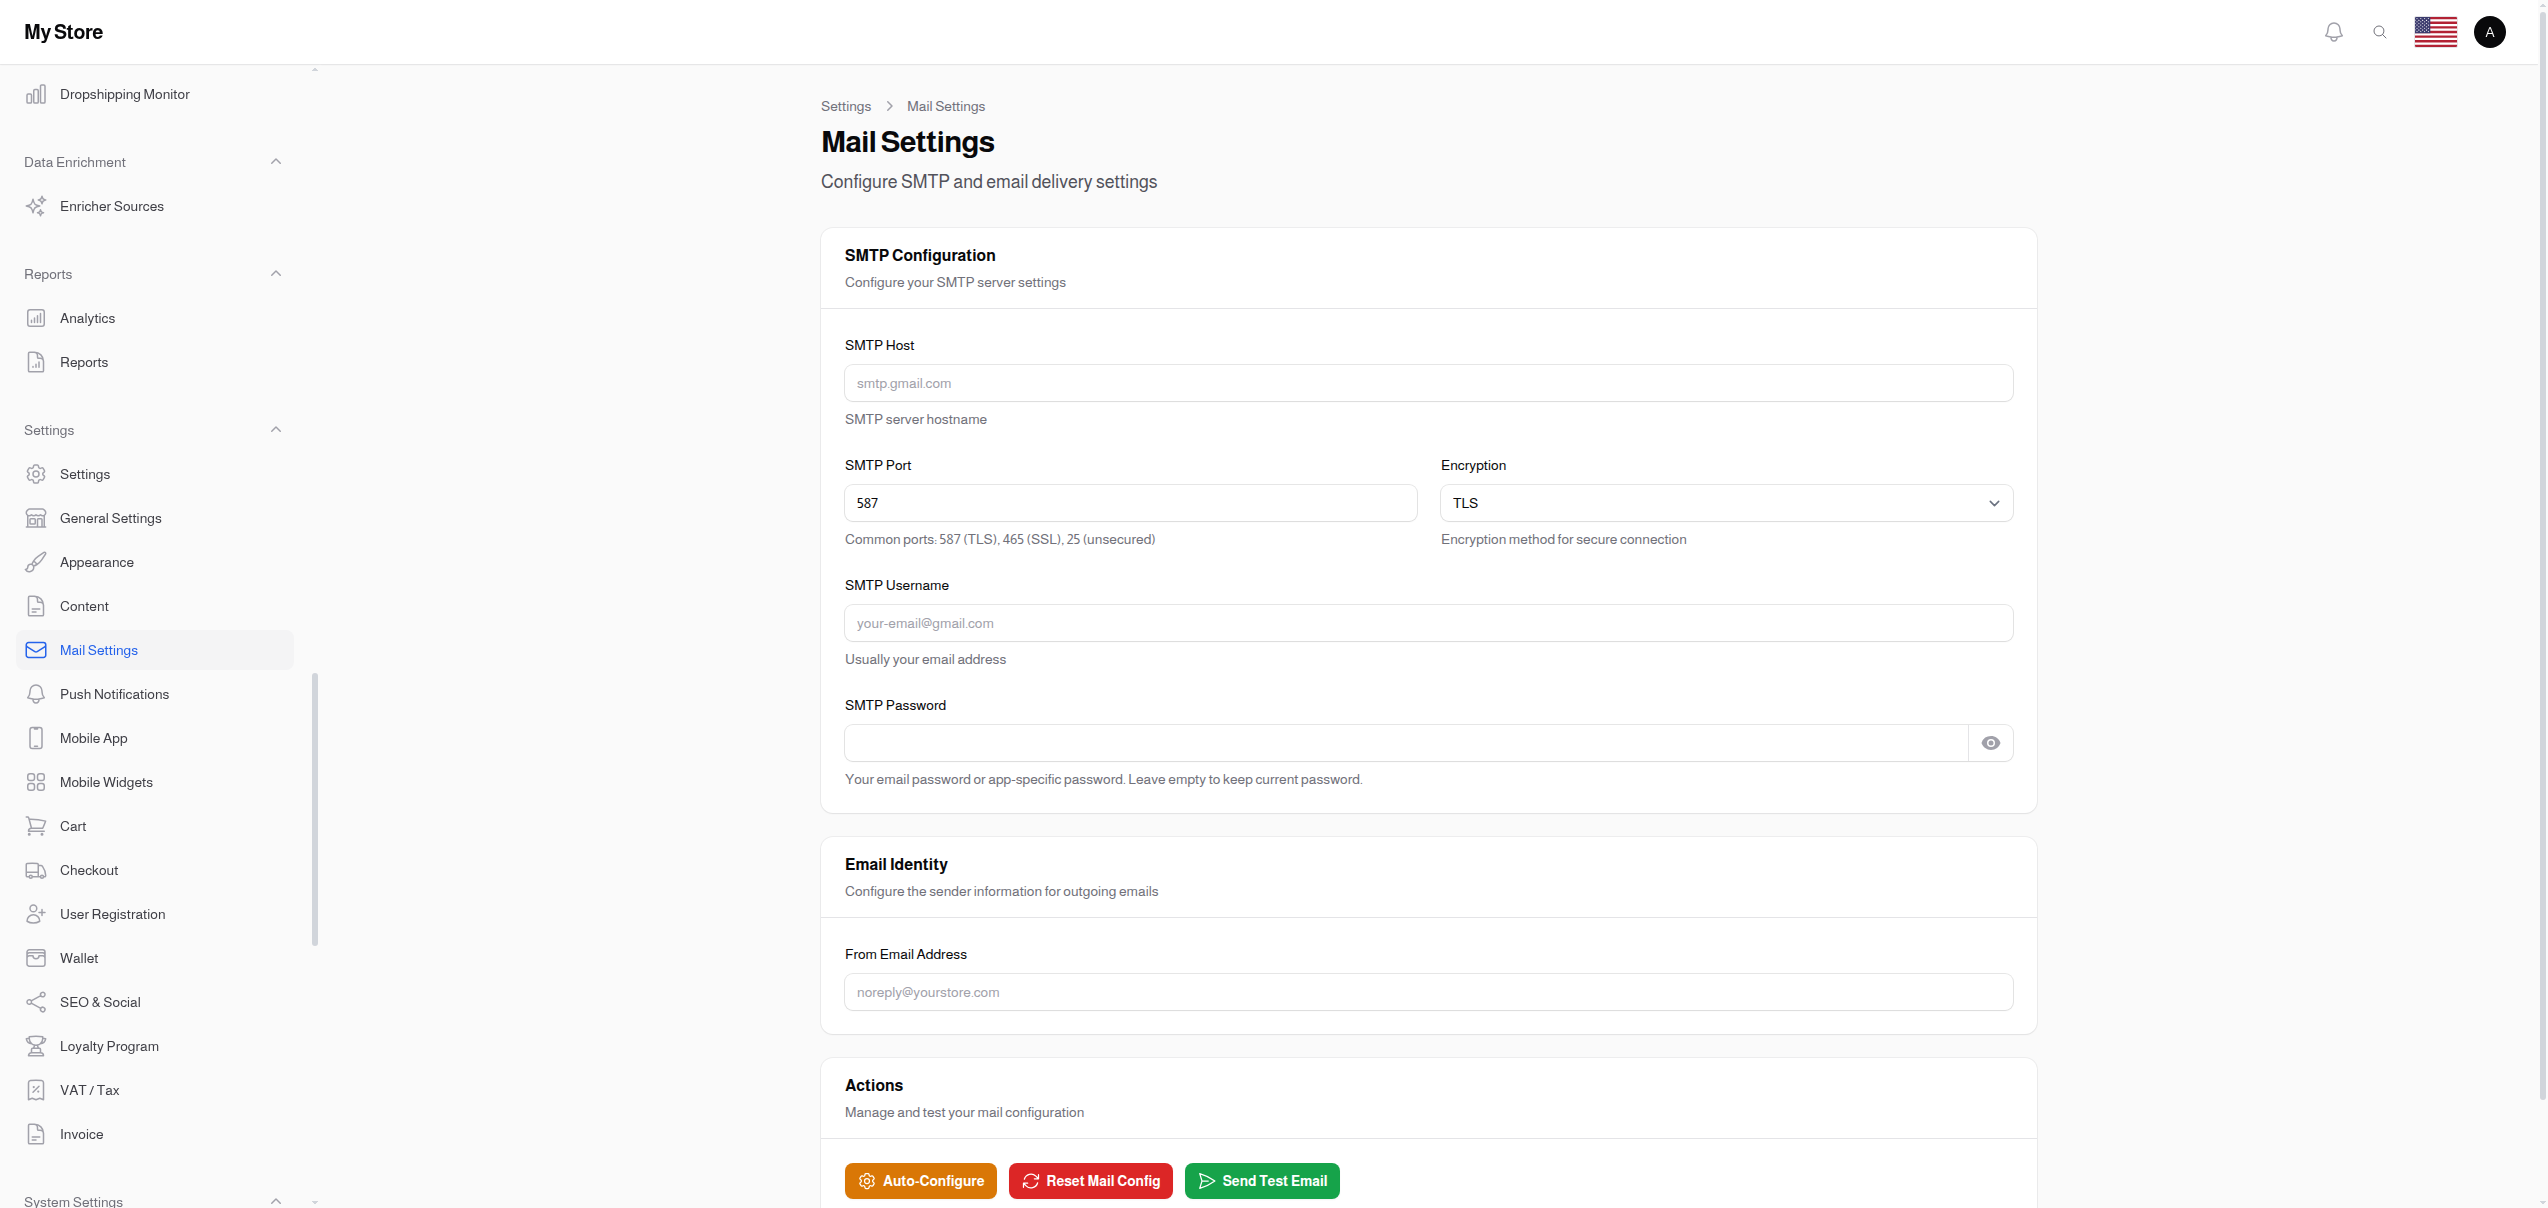Toggle SMTP password visibility
Viewport: 2548px width, 1208px height.
click(x=1991, y=743)
